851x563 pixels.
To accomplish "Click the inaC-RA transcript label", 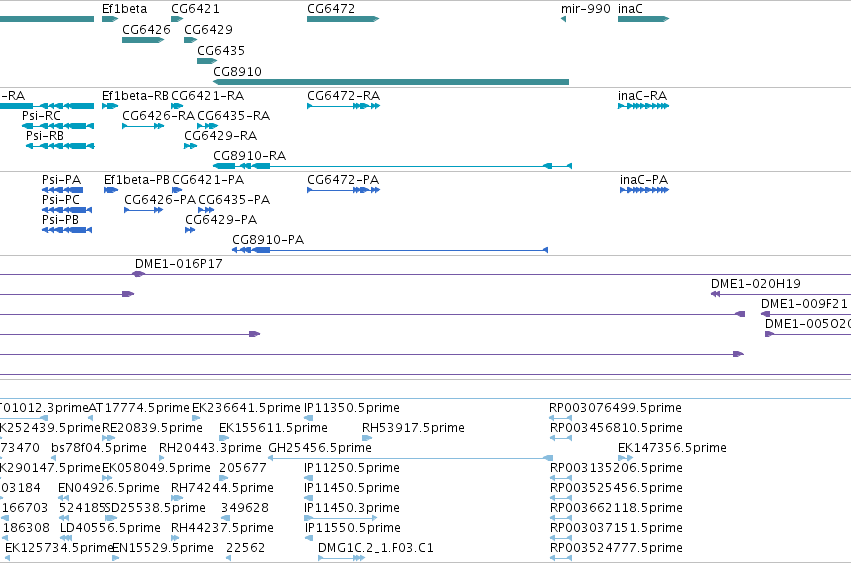I will (643, 96).
